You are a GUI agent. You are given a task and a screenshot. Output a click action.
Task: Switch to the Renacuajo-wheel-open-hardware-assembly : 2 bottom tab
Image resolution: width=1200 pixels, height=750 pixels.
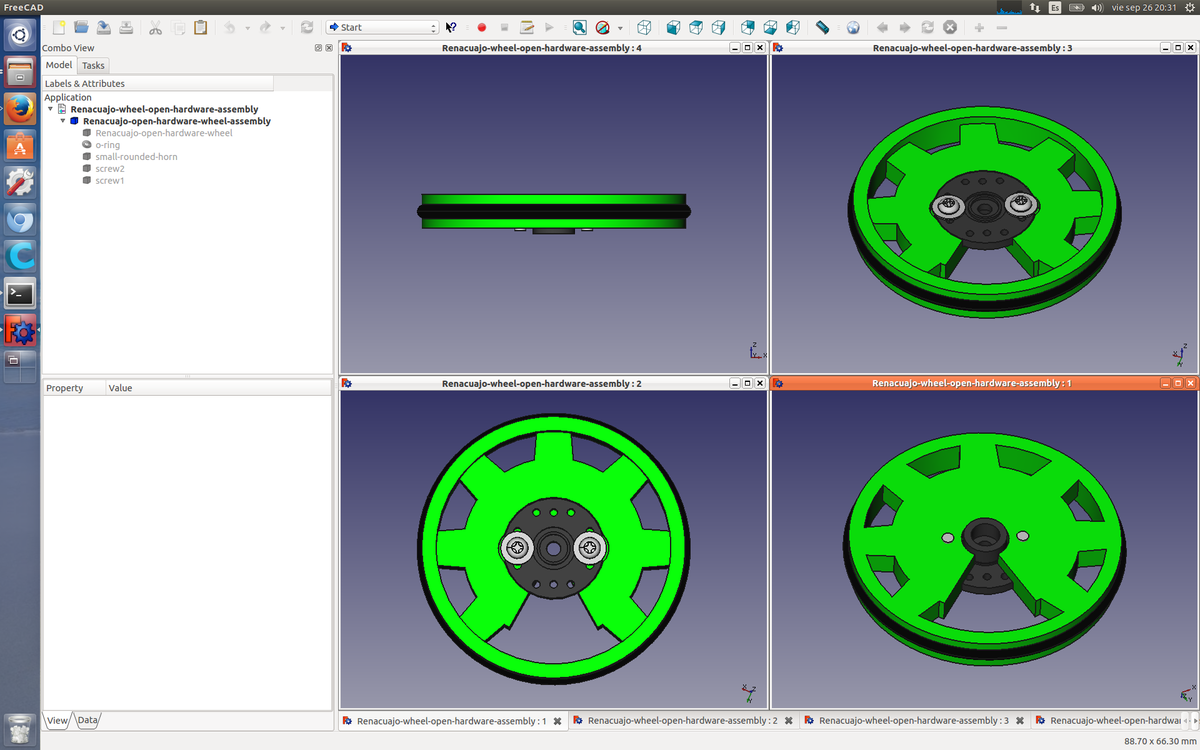click(x=682, y=720)
